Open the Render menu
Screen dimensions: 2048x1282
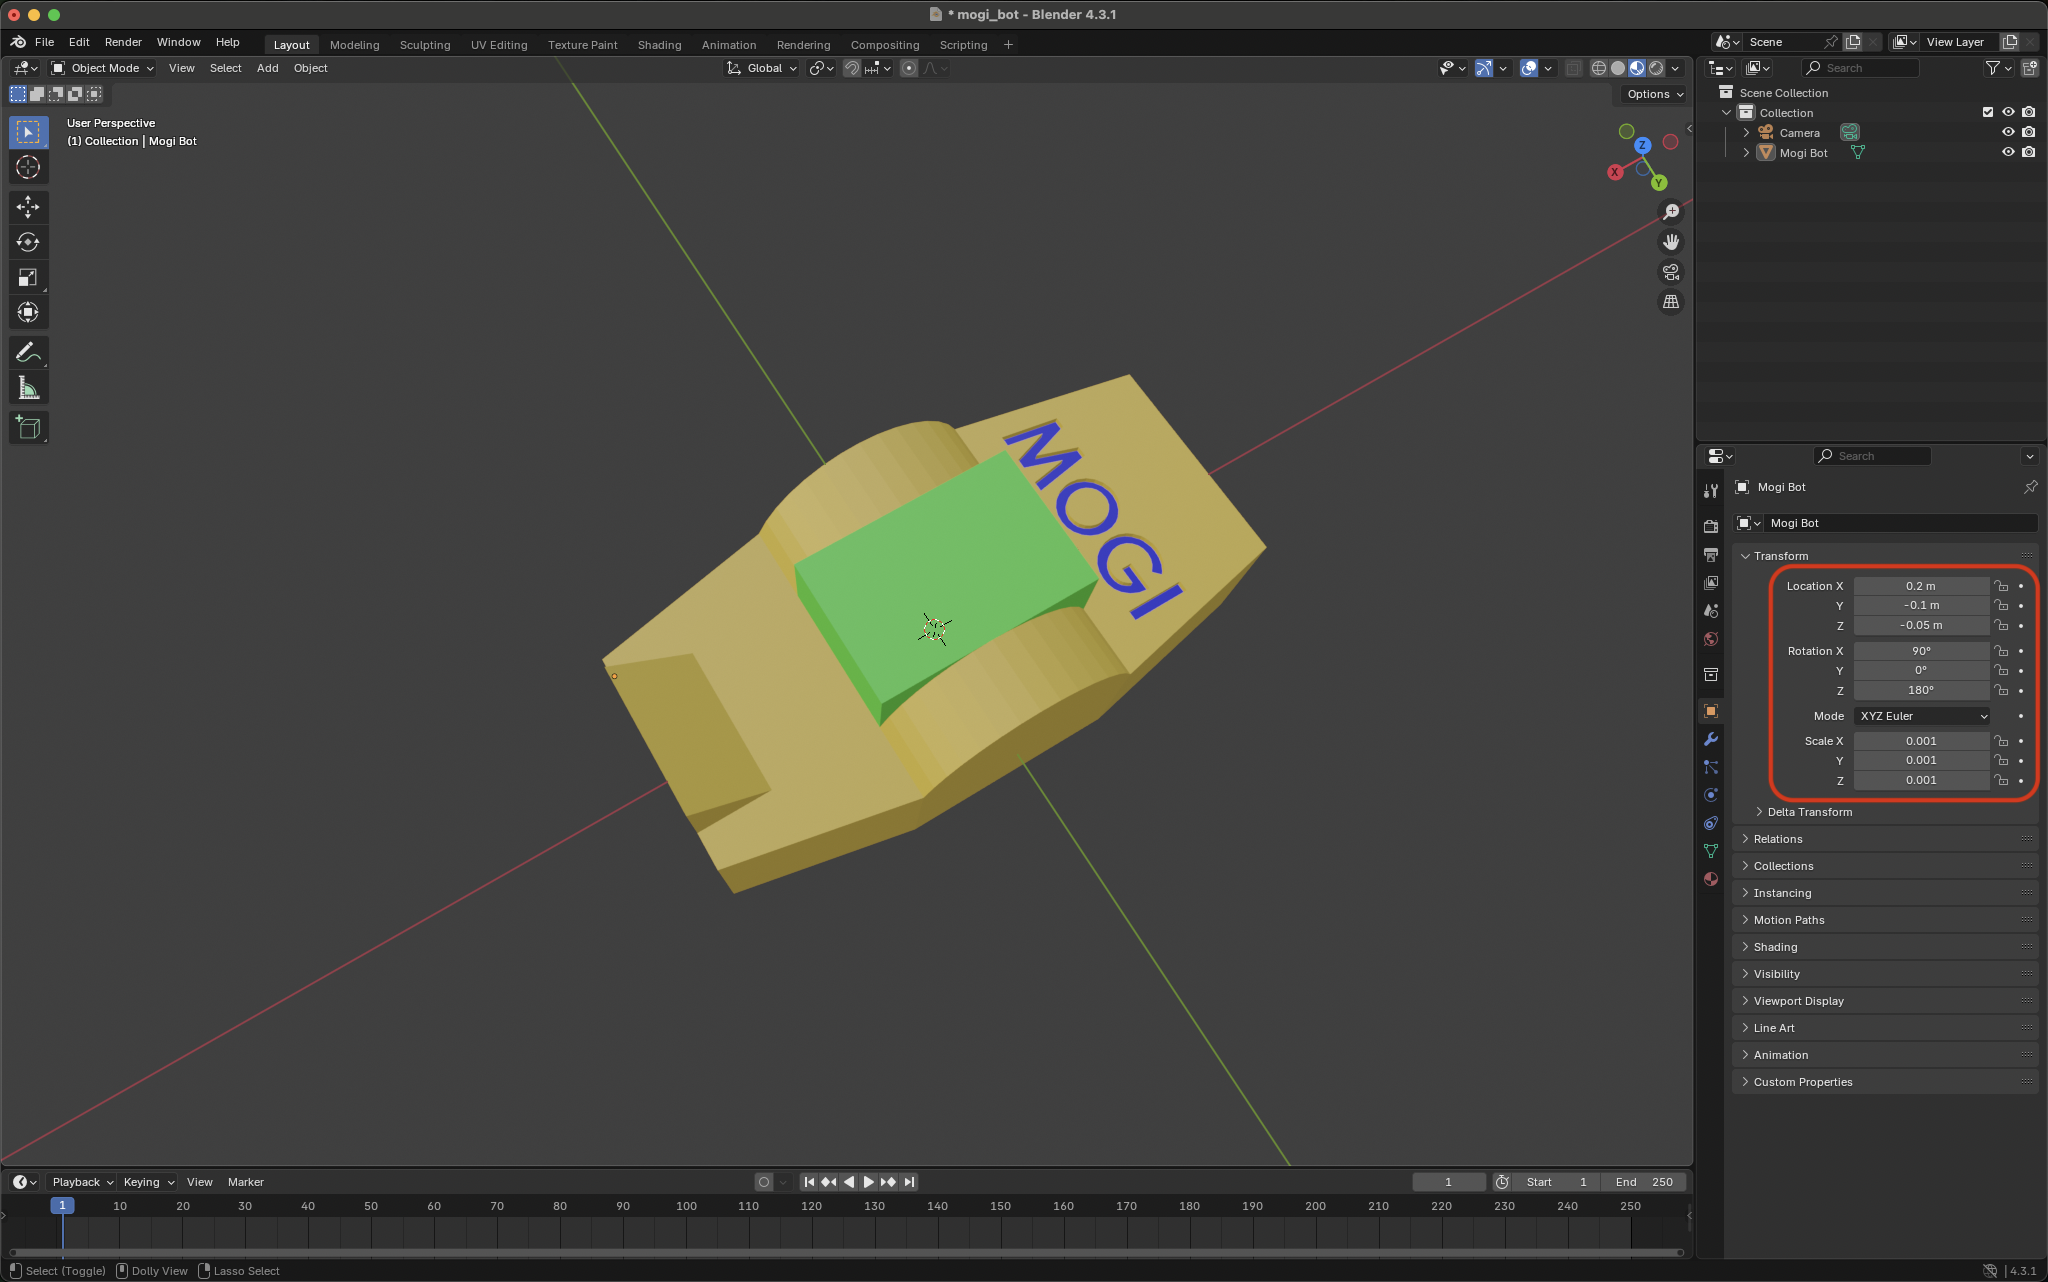[x=123, y=42]
